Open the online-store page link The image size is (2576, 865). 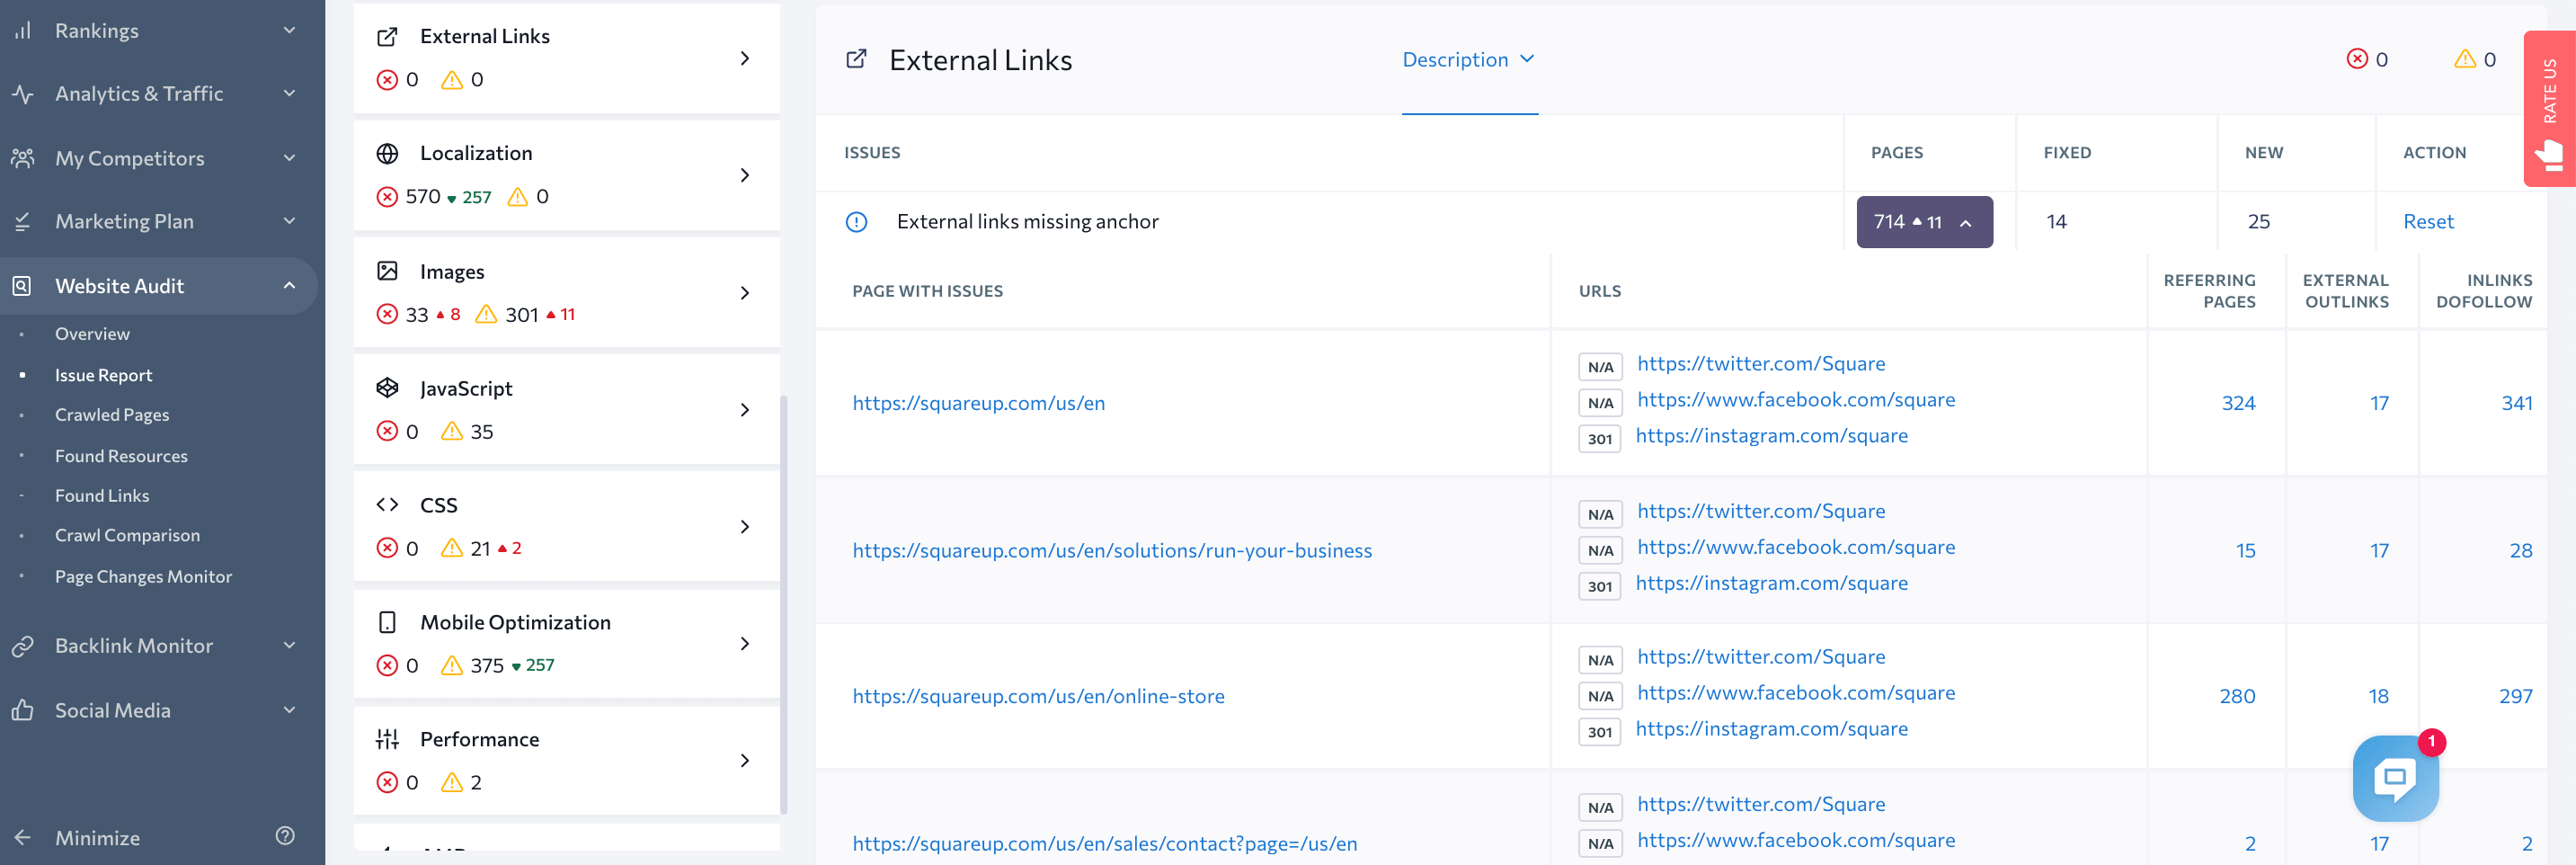point(1038,696)
